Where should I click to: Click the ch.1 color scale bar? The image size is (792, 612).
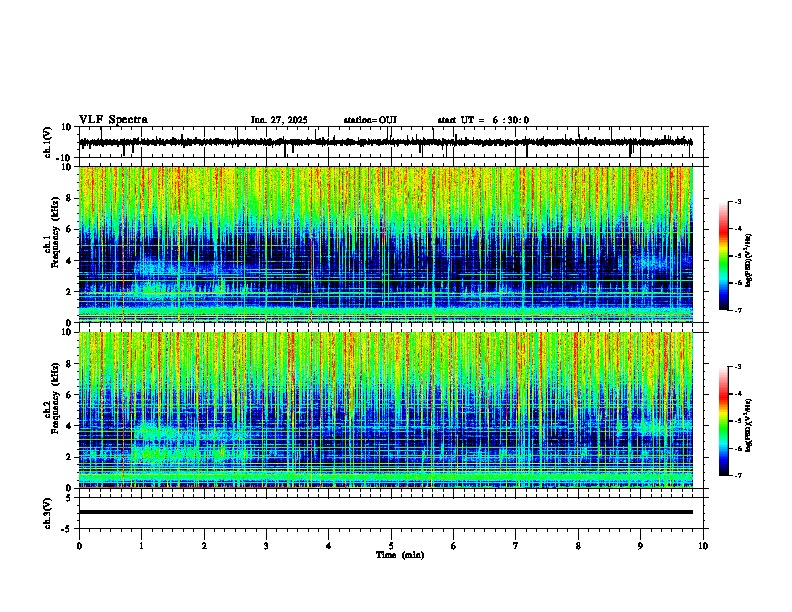[724, 256]
